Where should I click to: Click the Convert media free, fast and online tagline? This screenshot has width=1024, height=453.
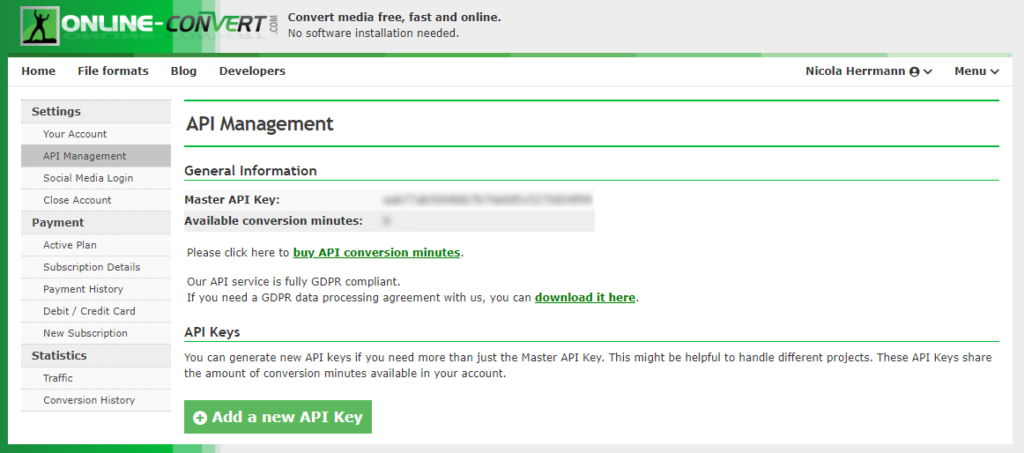coord(394,18)
